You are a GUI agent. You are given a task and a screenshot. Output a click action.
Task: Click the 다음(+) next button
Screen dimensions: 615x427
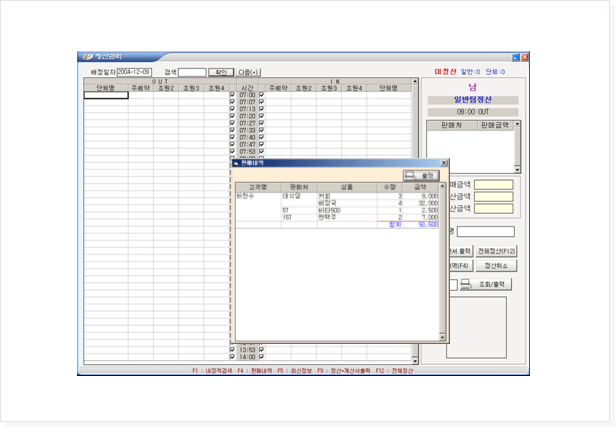pos(249,72)
